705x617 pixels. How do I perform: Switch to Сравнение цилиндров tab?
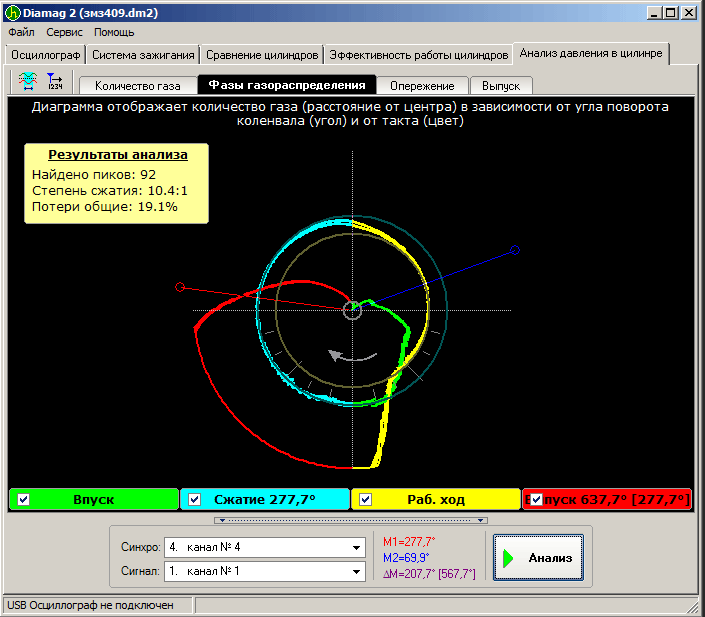tap(262, 55)
